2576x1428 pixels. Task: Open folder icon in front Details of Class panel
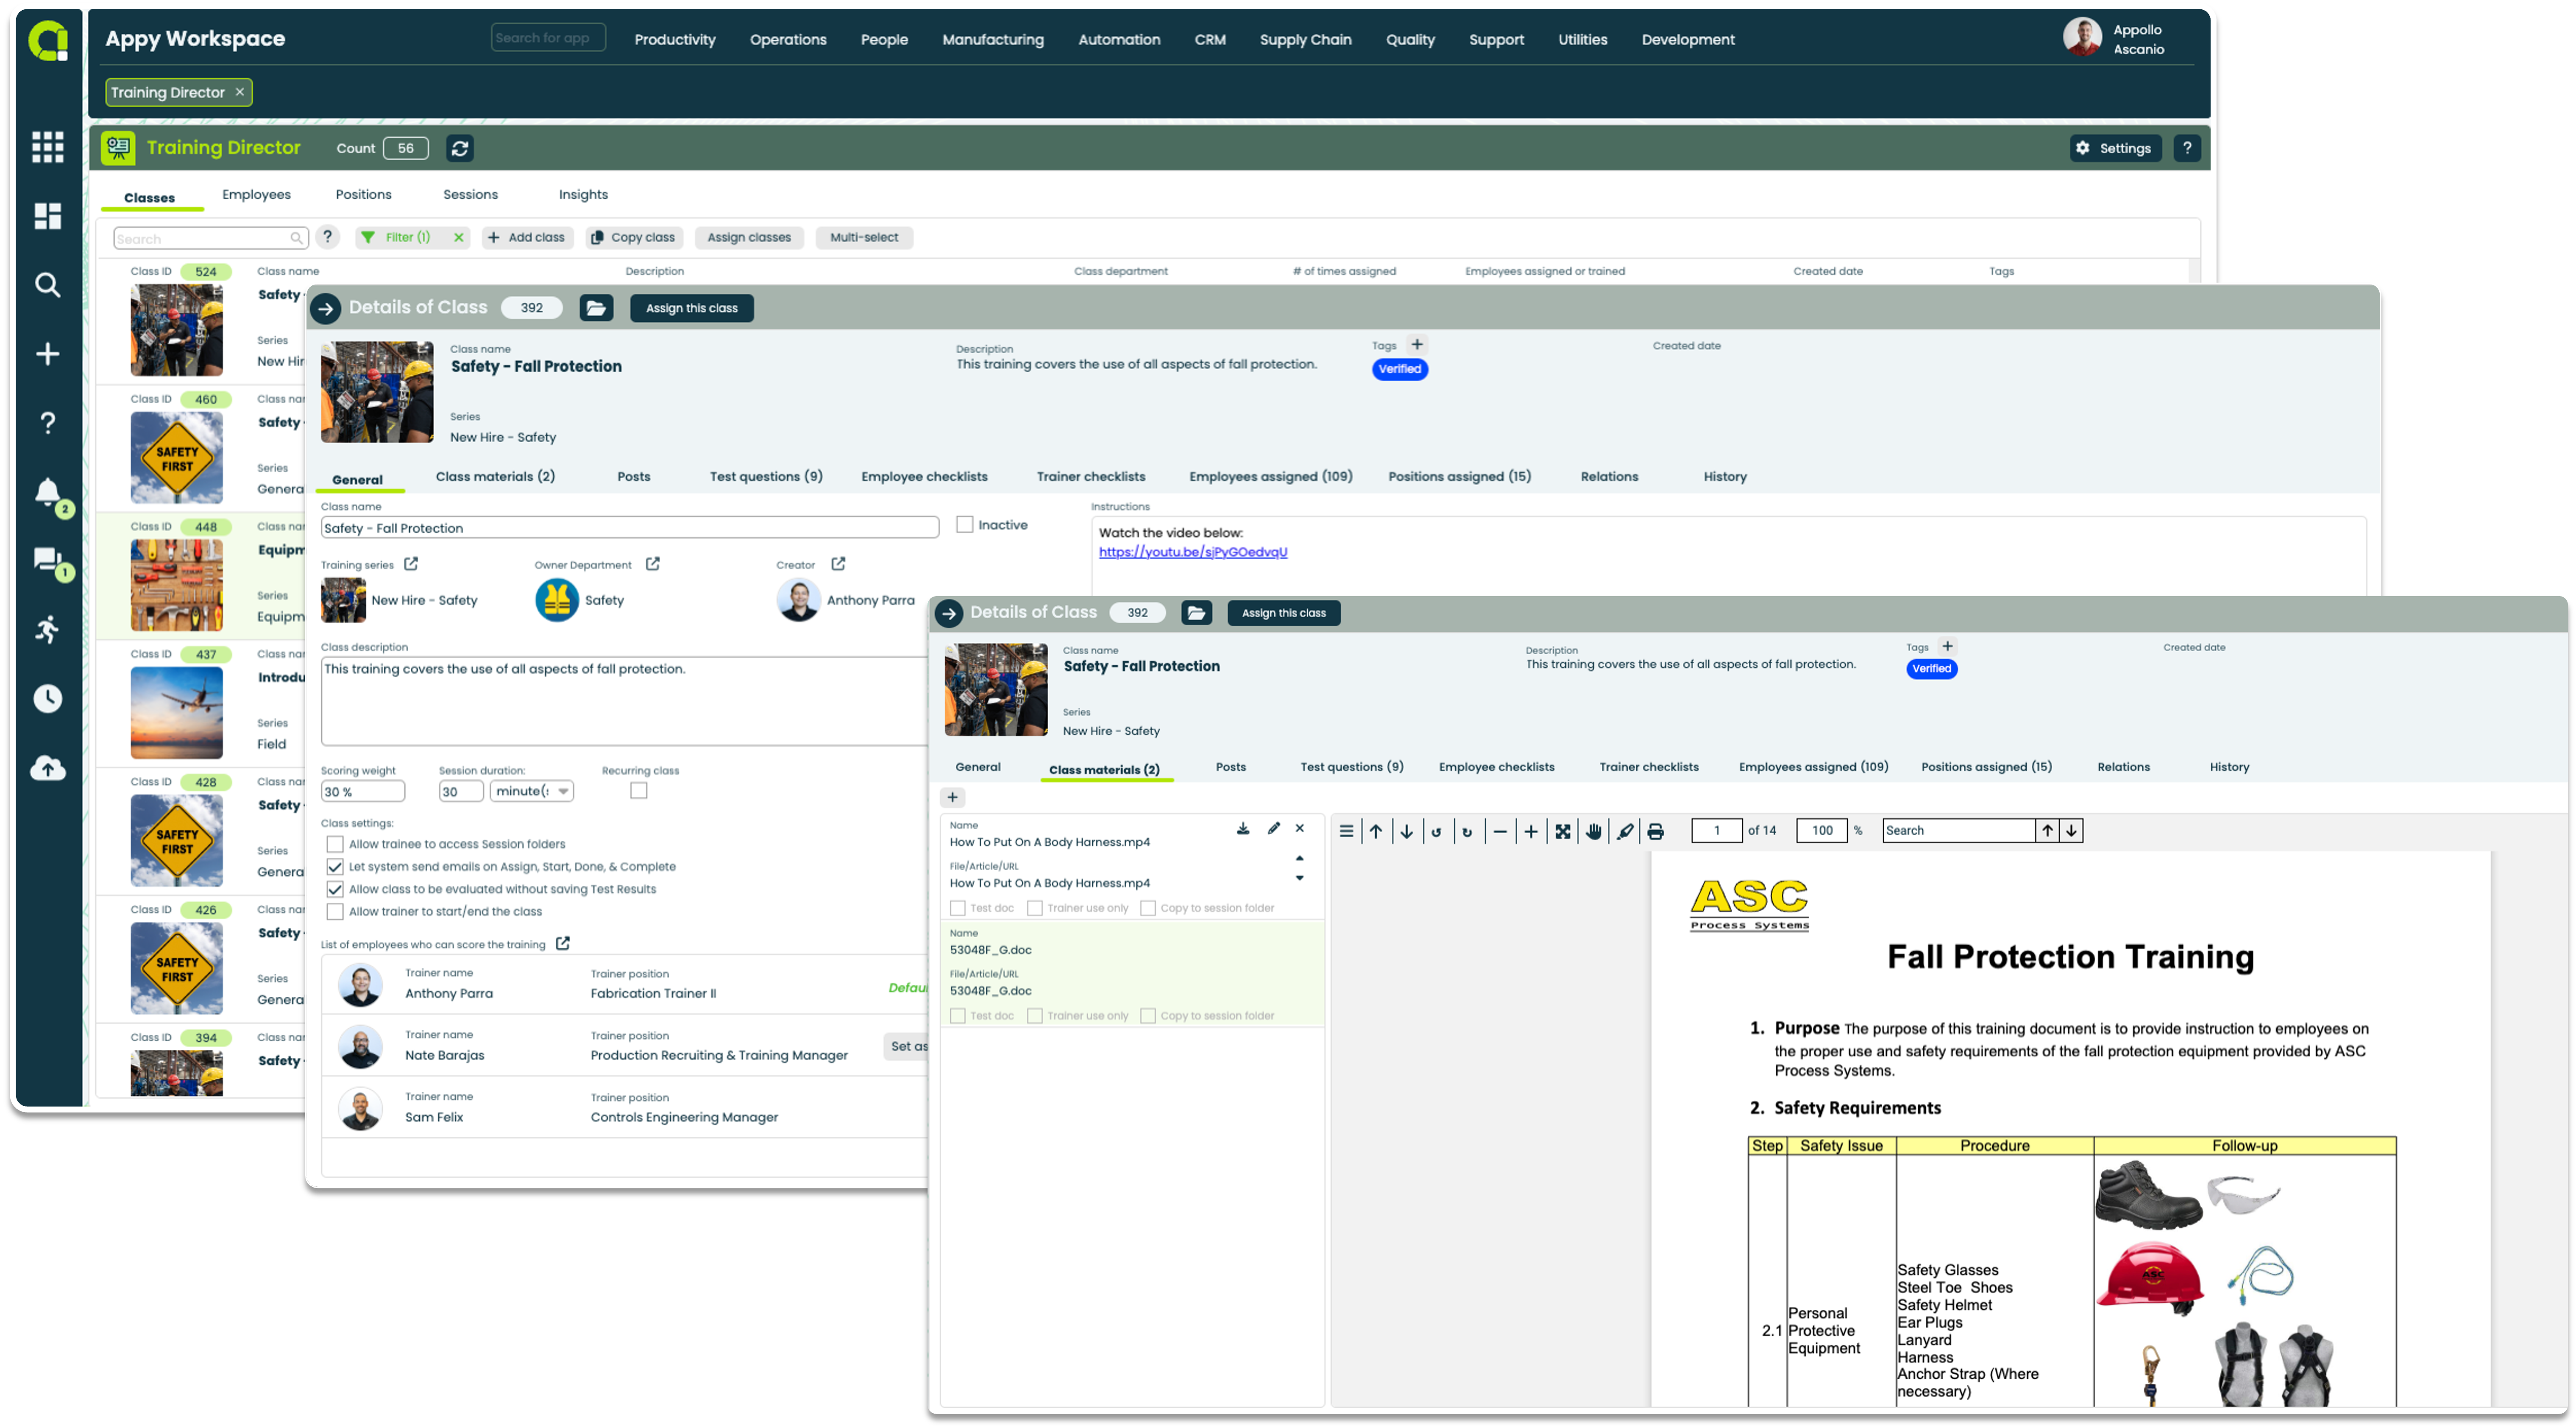point(1196,613)
